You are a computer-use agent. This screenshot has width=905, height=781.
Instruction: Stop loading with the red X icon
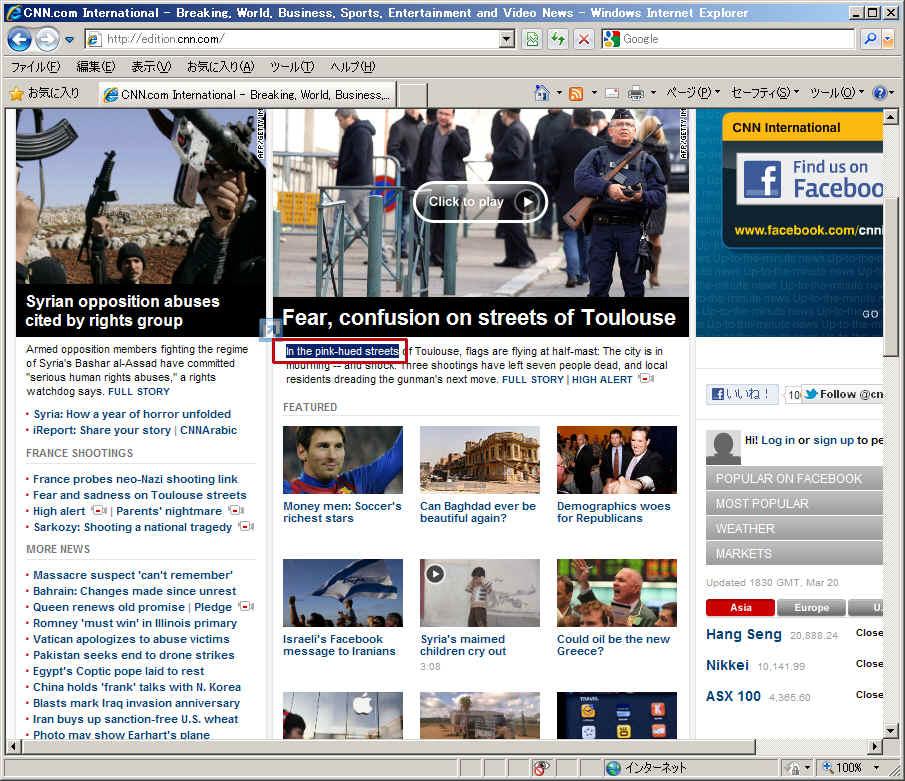coord(584,39)
